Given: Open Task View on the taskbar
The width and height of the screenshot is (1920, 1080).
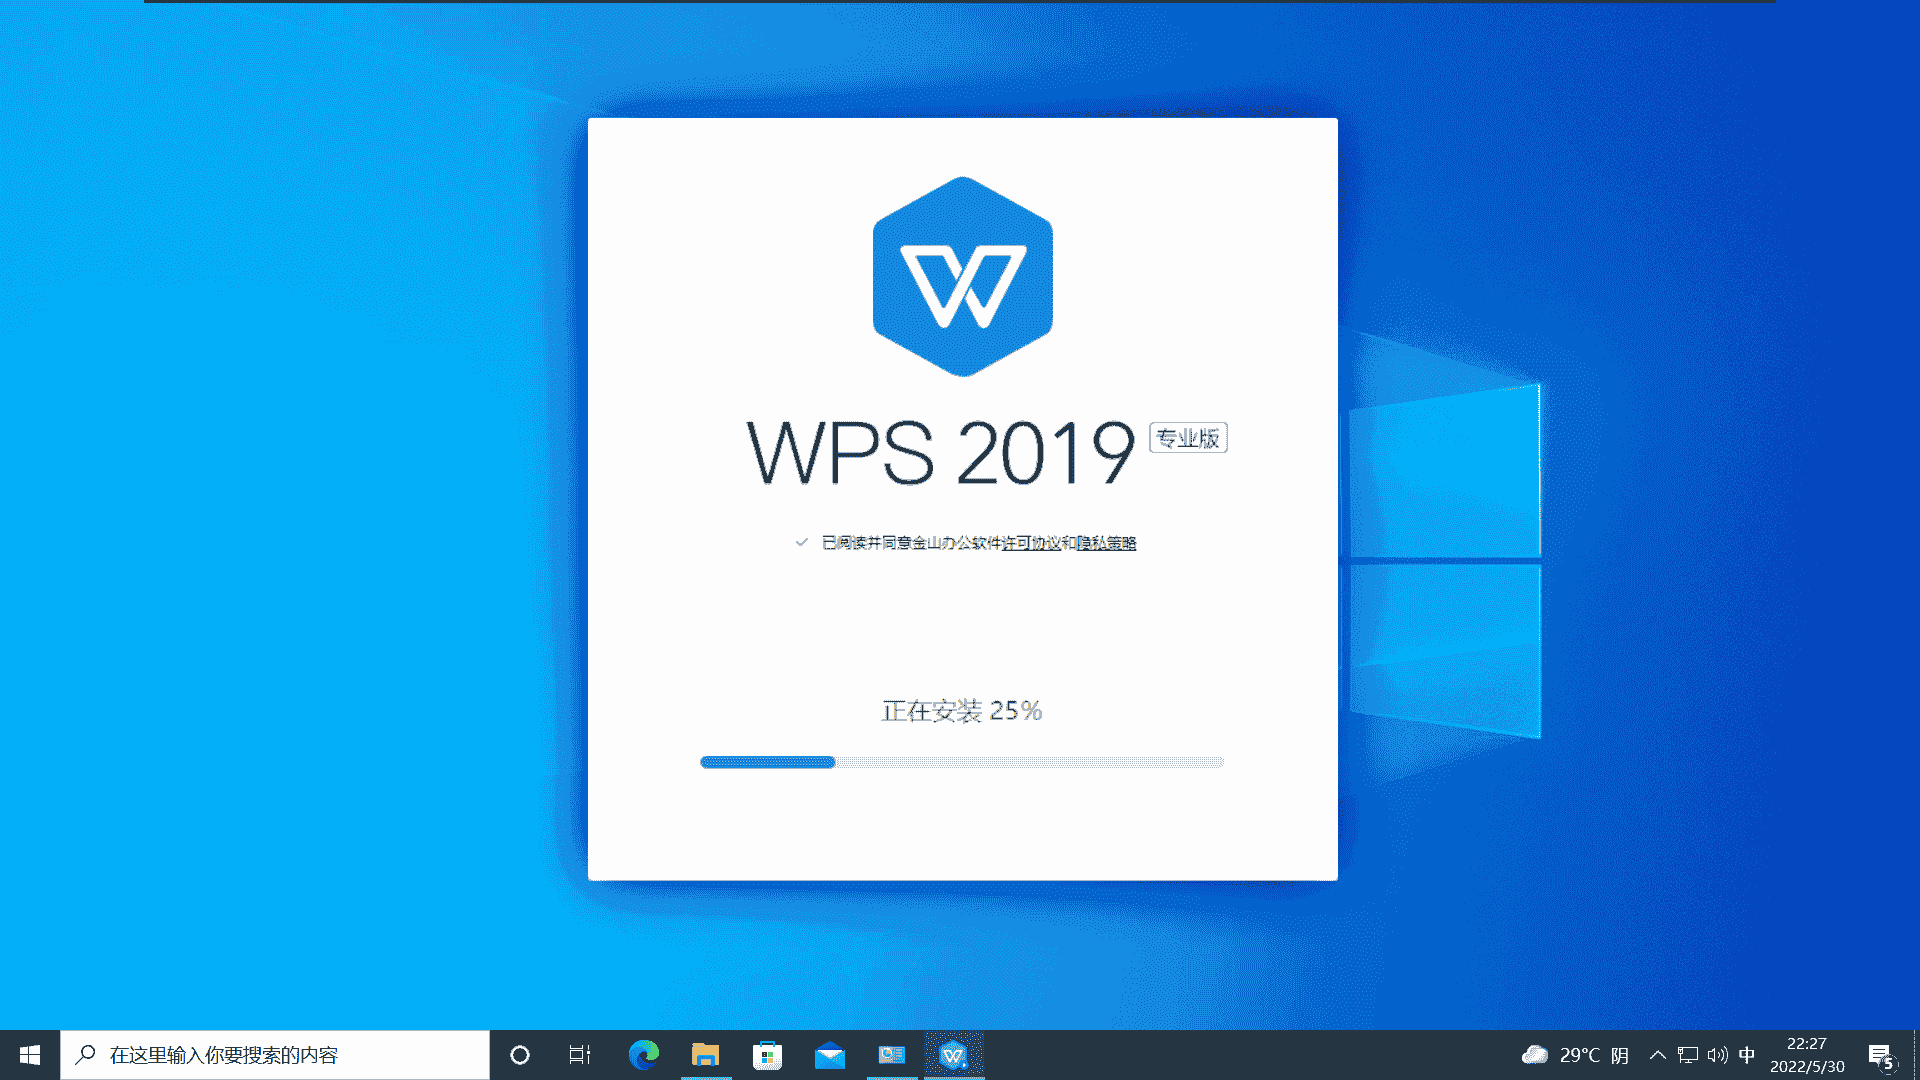Looking at the screenshot, I should point(580,1055).
